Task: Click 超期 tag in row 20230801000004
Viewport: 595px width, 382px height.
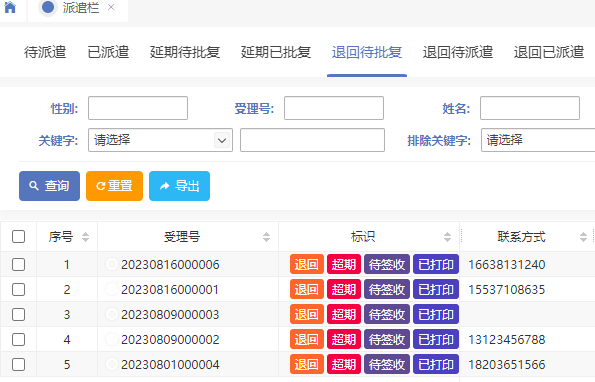Action: tap(344, 364)
